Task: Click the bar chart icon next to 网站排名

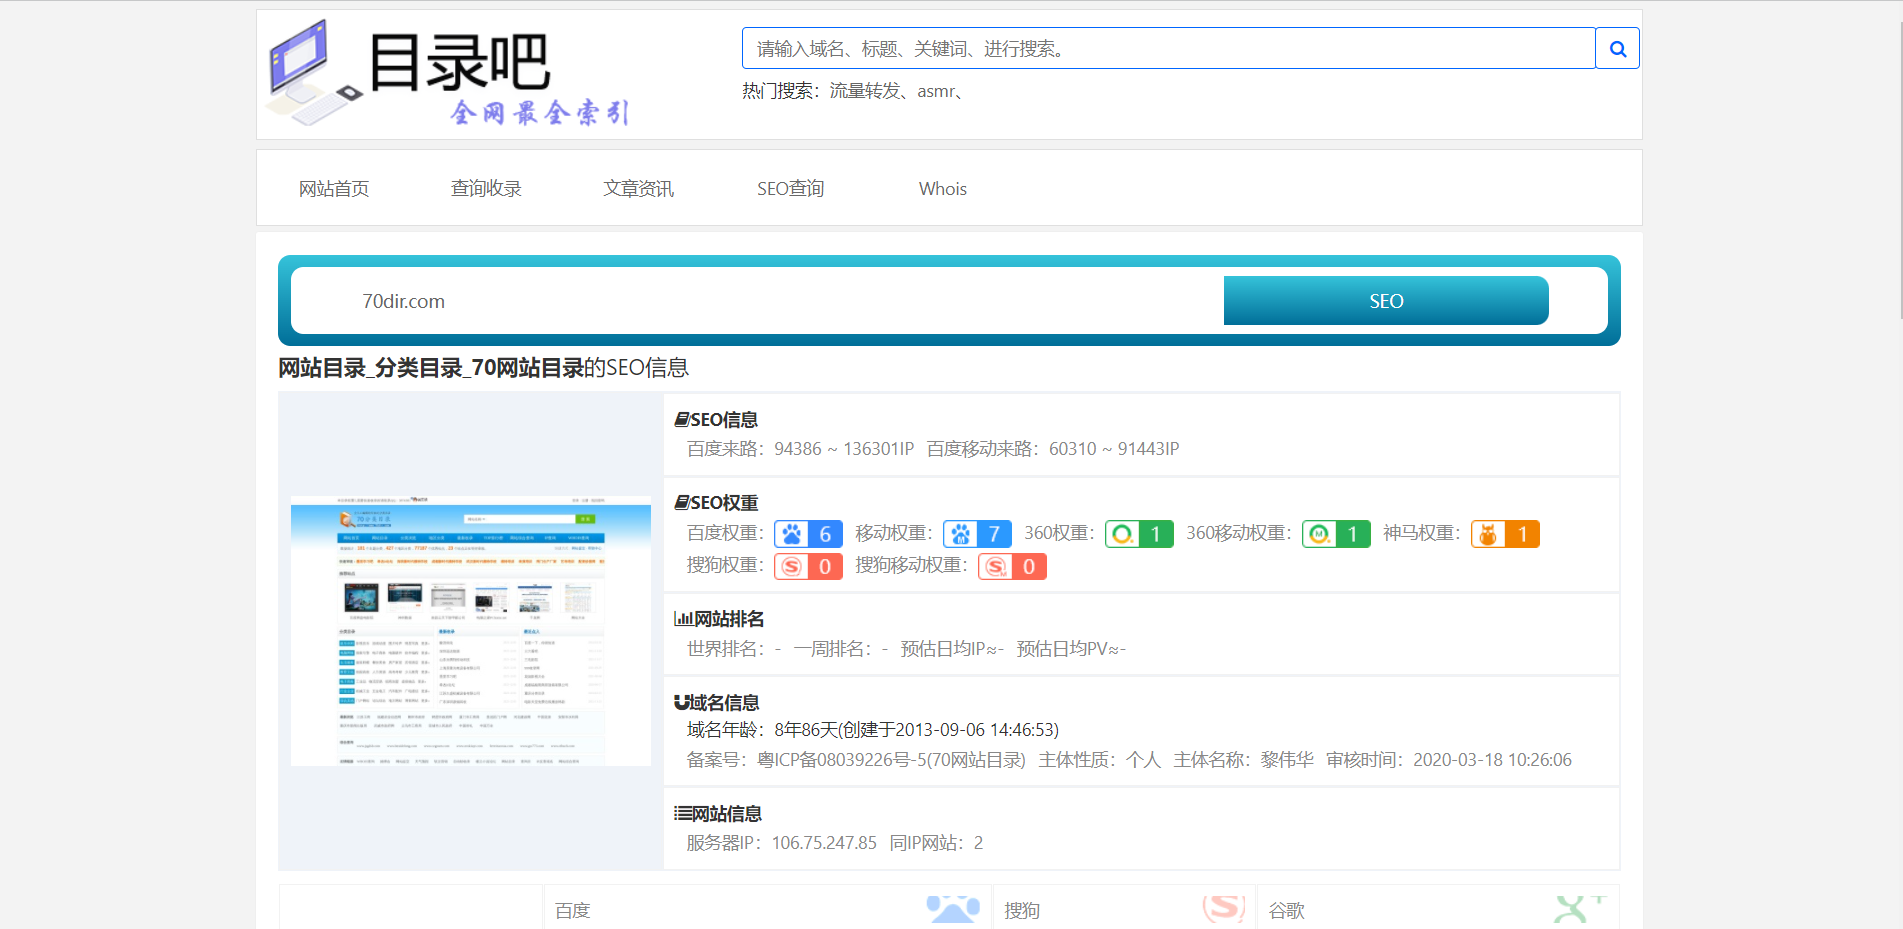Action: pos(683,619)
